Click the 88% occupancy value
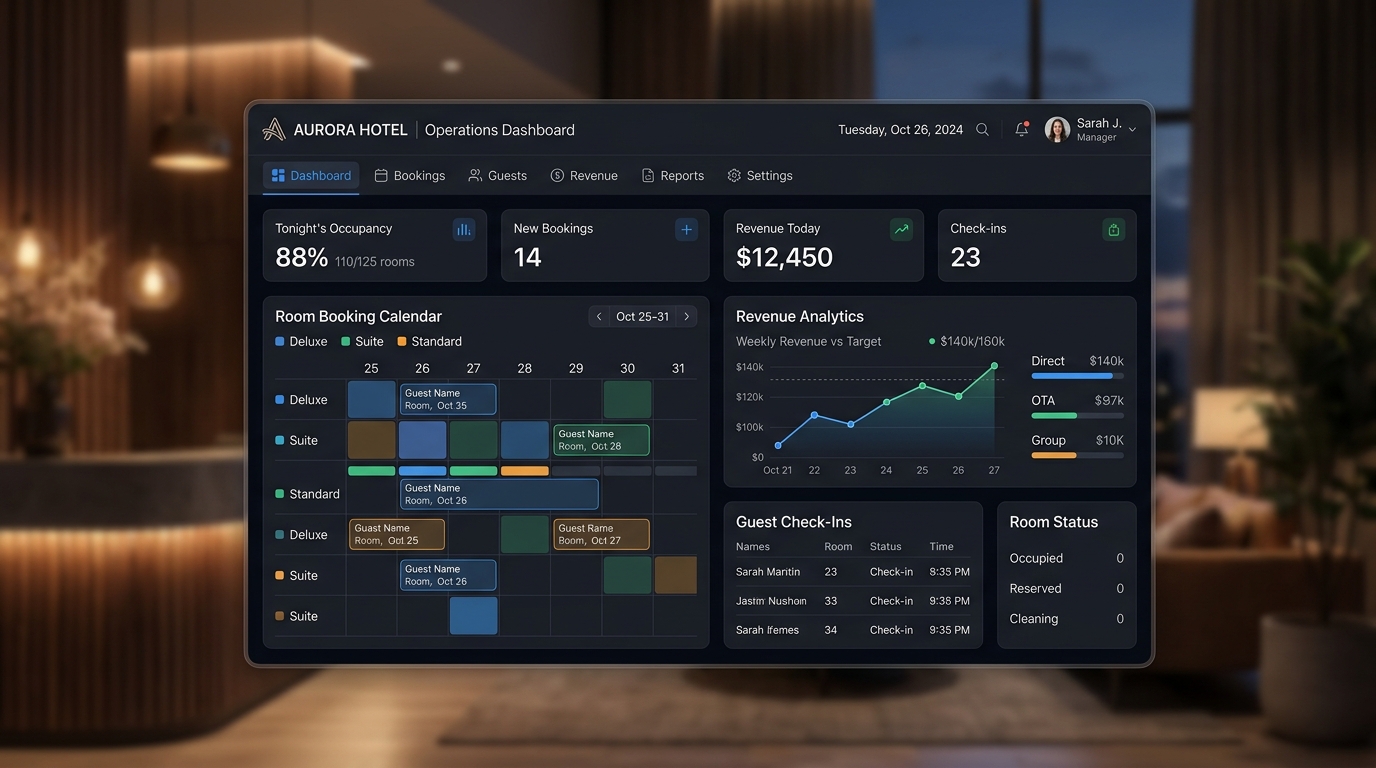The image size is (1376, 768). 302,257
